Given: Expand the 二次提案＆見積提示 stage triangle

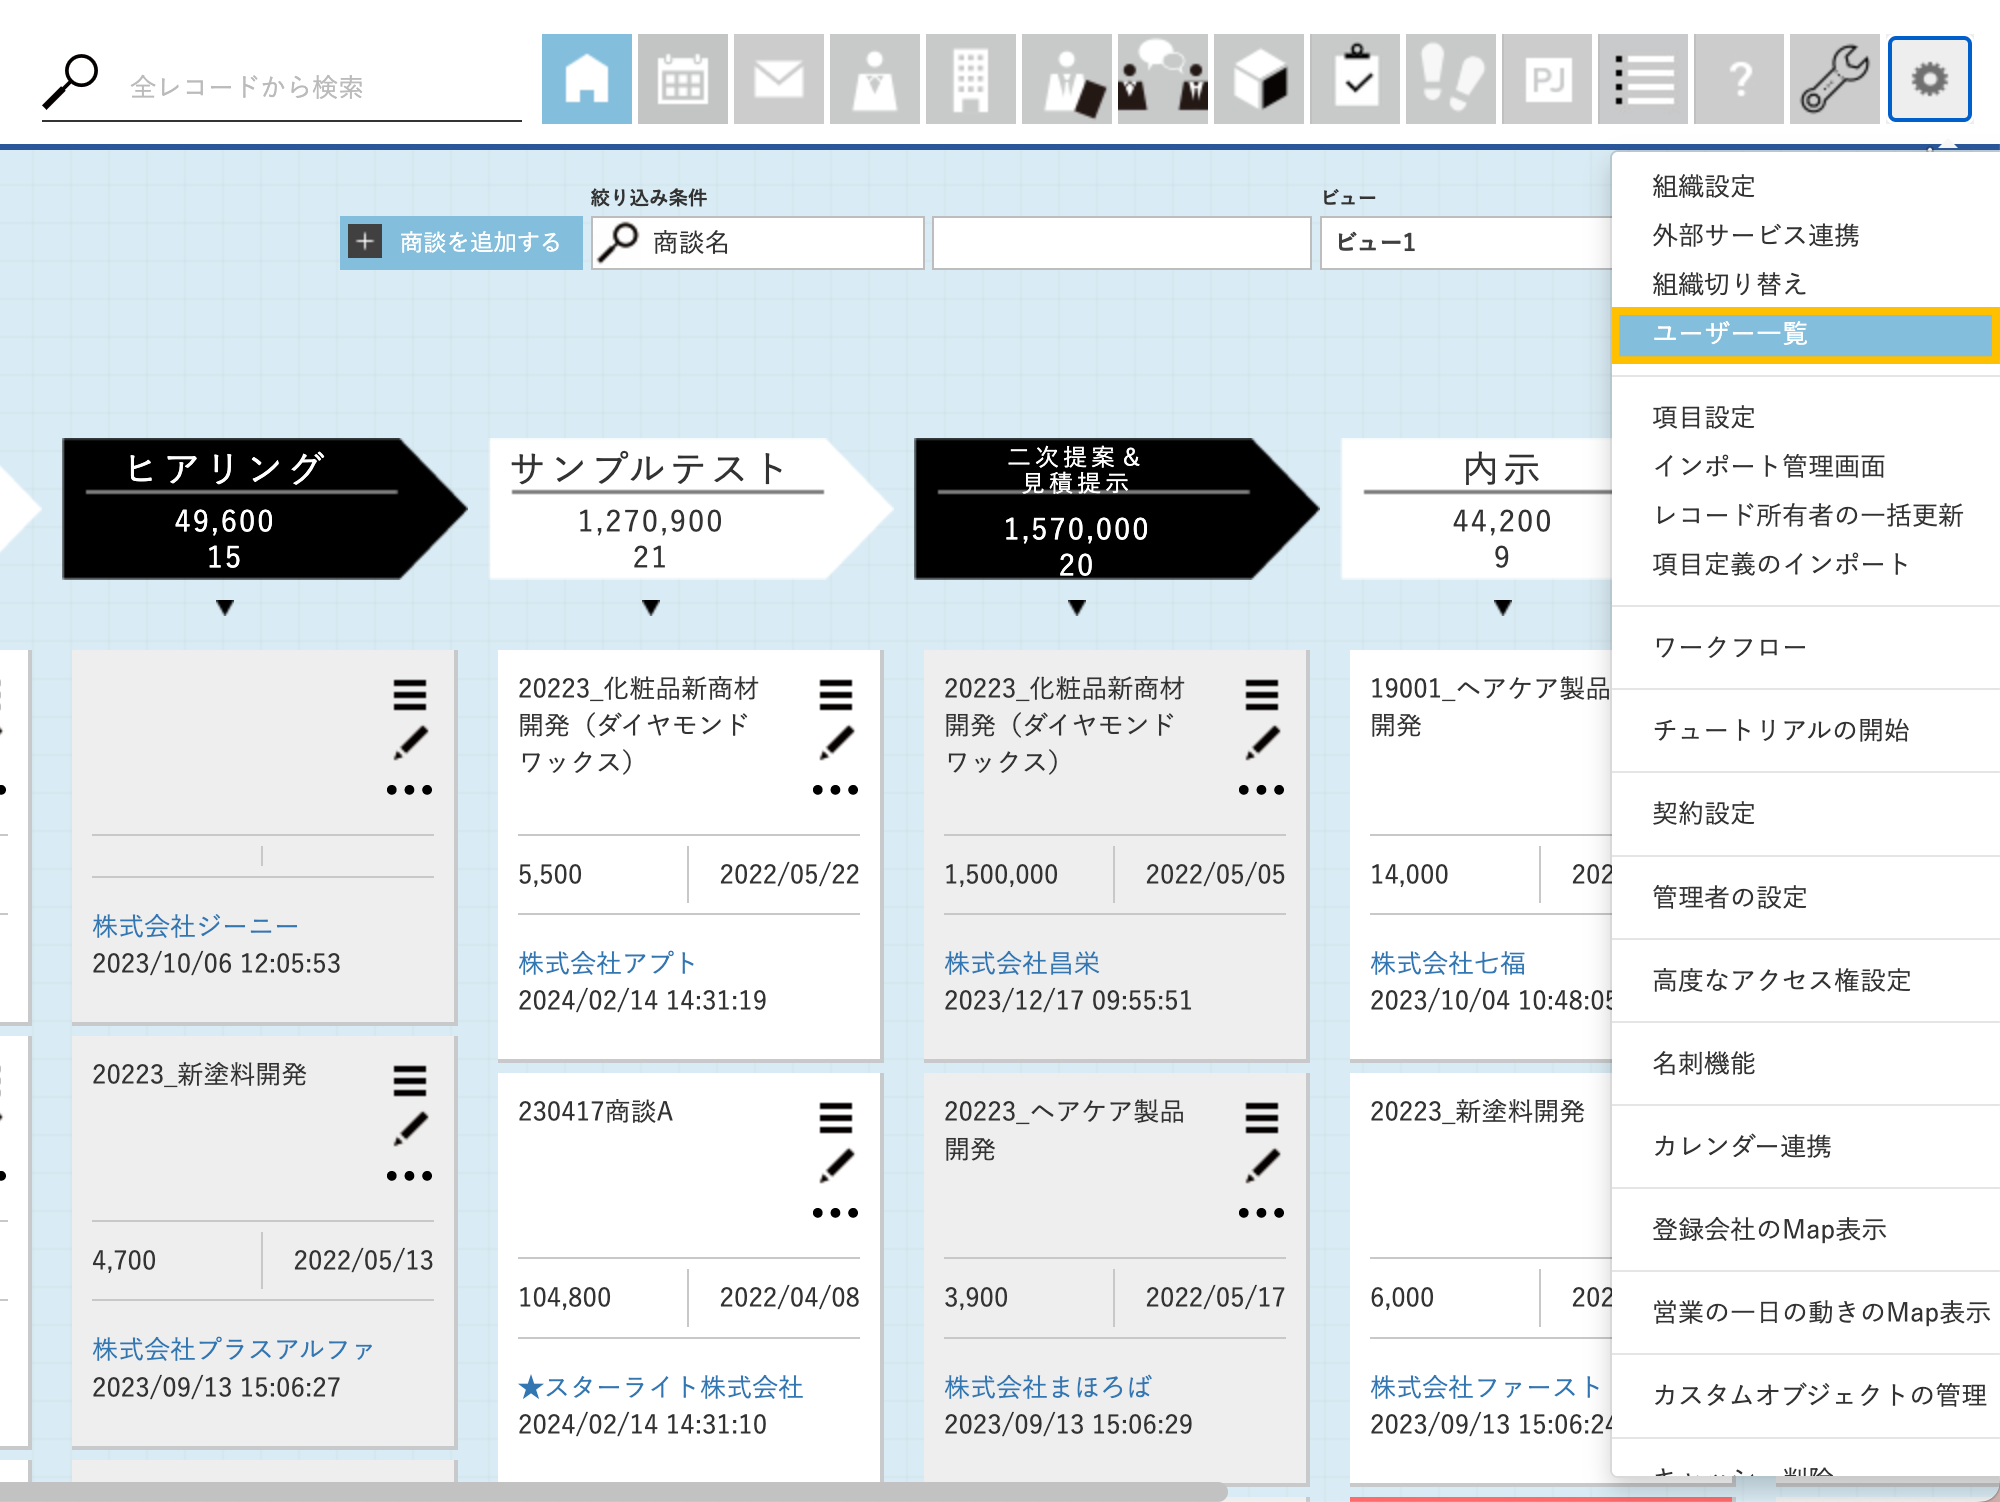Looking at the screenshot, I should 1077,608.
